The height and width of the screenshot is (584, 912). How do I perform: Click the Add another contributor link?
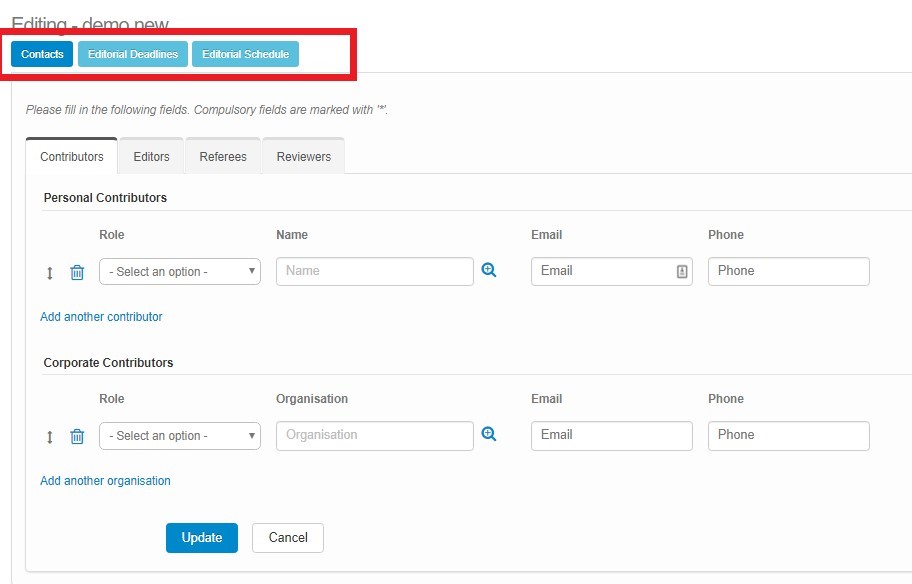coord(101,317)
